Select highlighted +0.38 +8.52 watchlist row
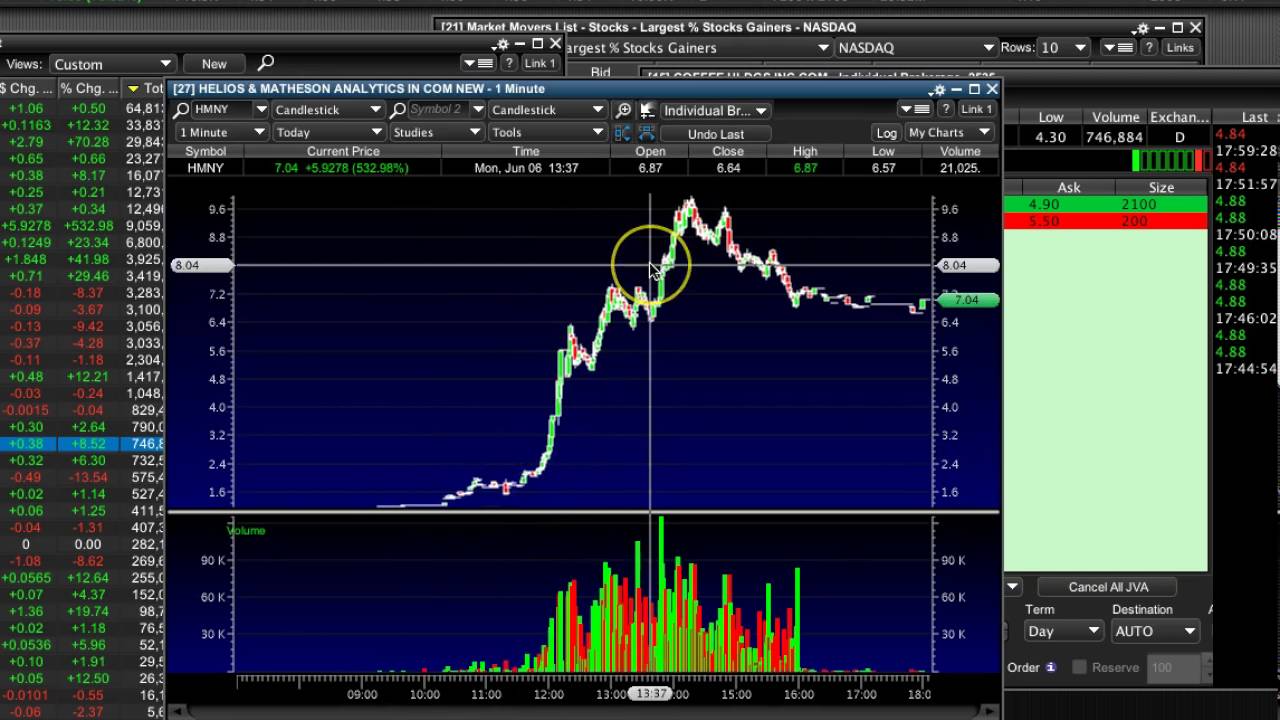This screenshot has height=720, width=1280. click(x=82, y=443)
